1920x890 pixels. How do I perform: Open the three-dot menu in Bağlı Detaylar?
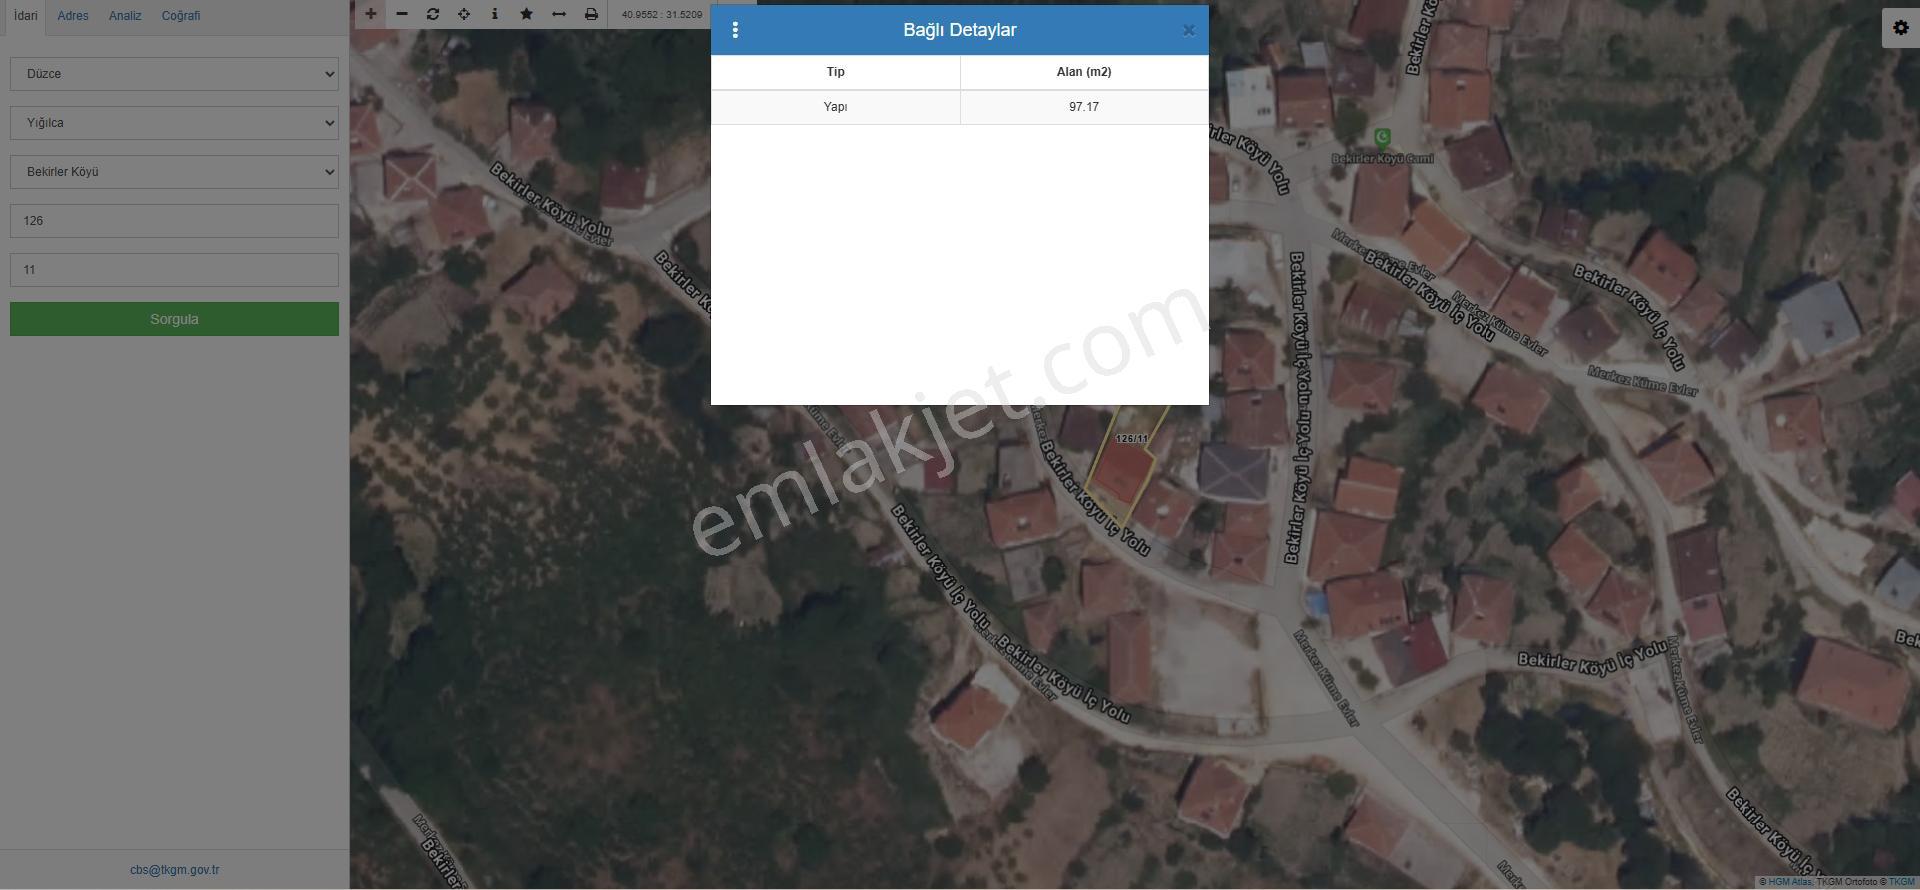coord(735,30)
